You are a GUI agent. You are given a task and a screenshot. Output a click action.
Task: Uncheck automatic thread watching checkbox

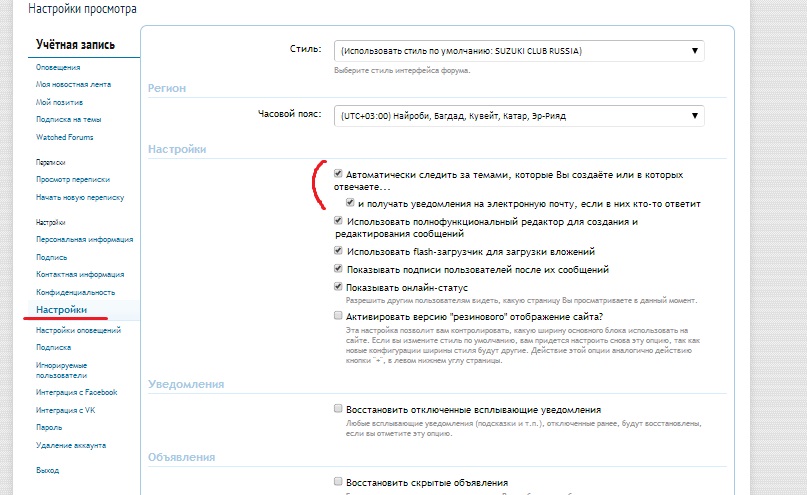click(x=339, y=173)
